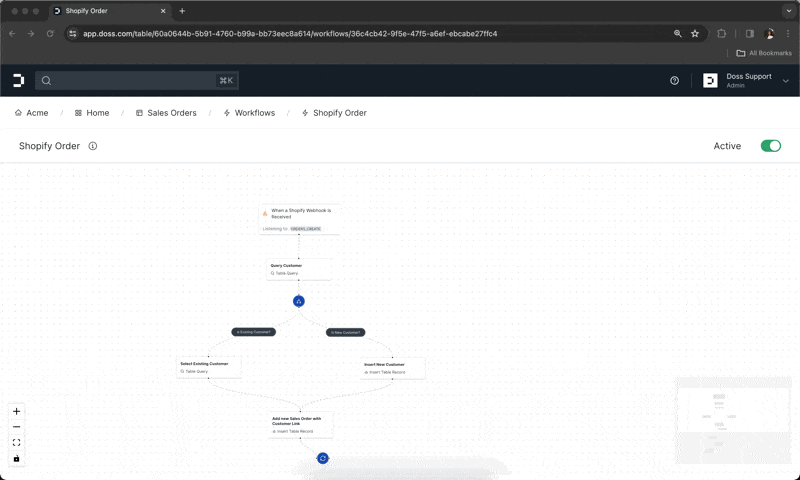The width and height of the screenshot is (800, 480).
Task: Click the workflow minimap
Action: (733, 420)
